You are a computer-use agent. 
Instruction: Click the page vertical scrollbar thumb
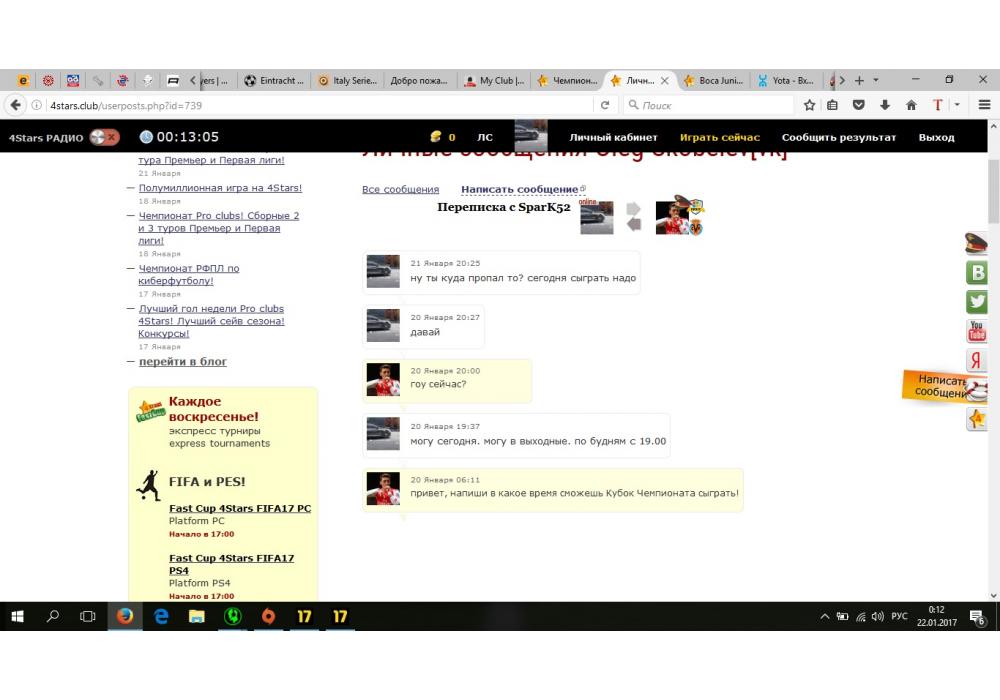[x=993, y=190]
